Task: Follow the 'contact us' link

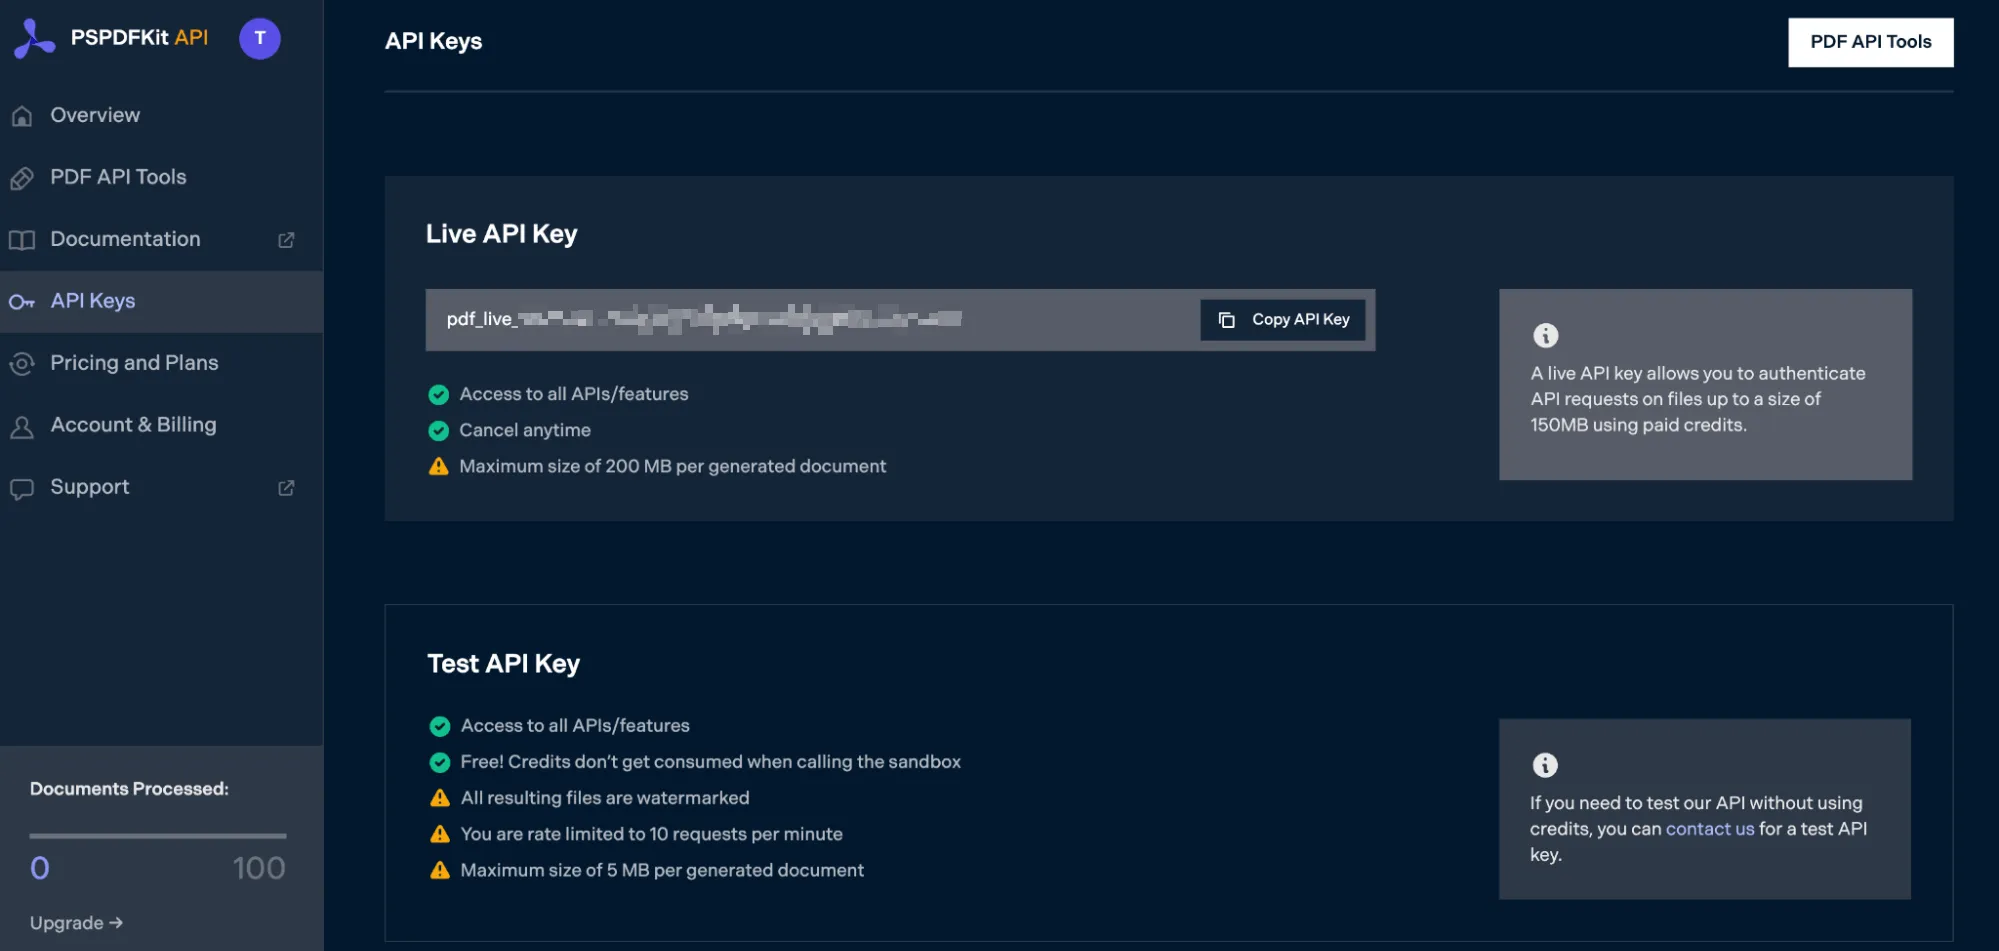Action: coord(1709,829)
